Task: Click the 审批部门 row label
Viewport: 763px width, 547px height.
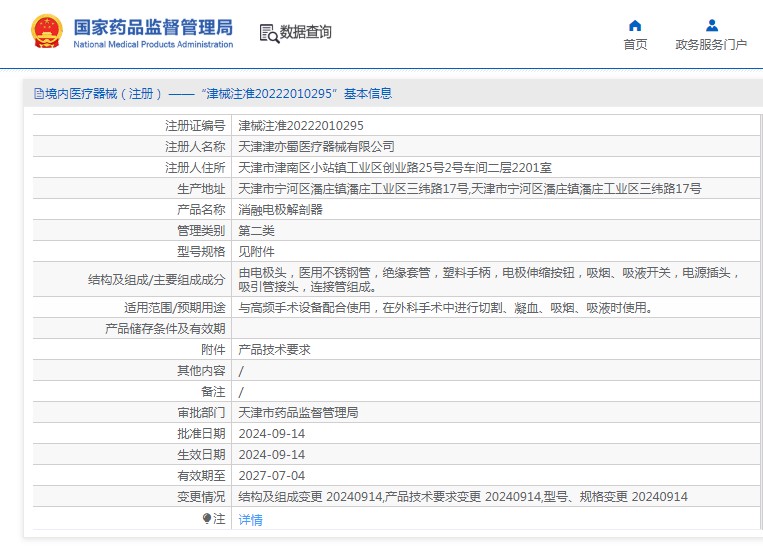Action: [201, 413]
